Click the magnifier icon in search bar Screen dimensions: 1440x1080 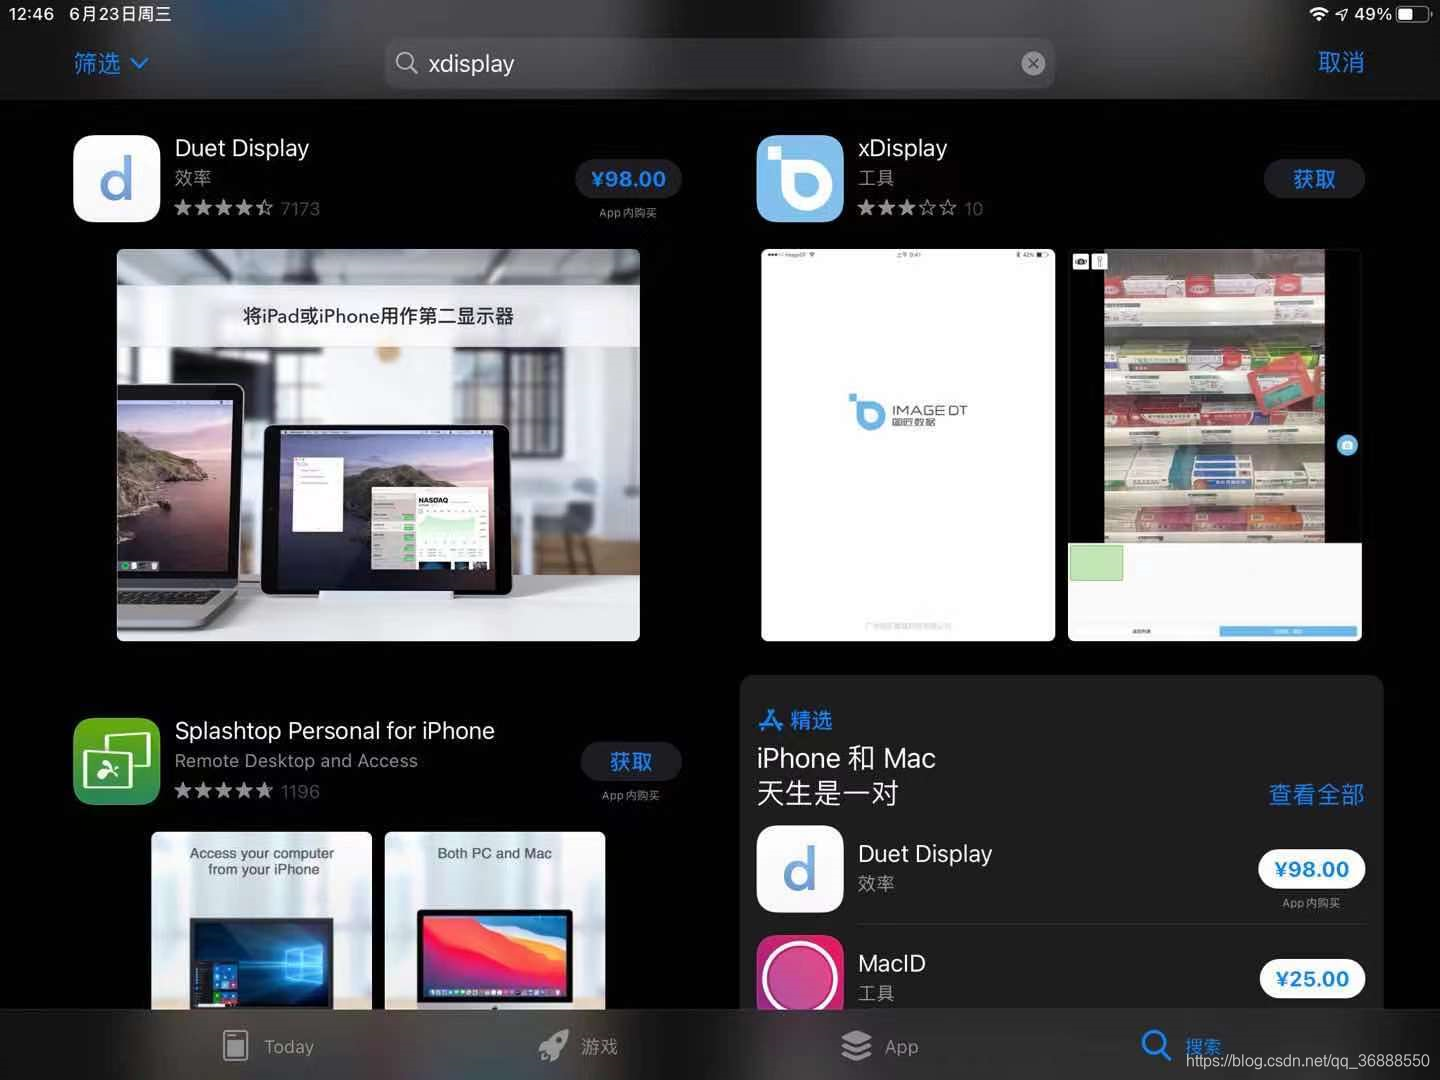pos(406,63)
